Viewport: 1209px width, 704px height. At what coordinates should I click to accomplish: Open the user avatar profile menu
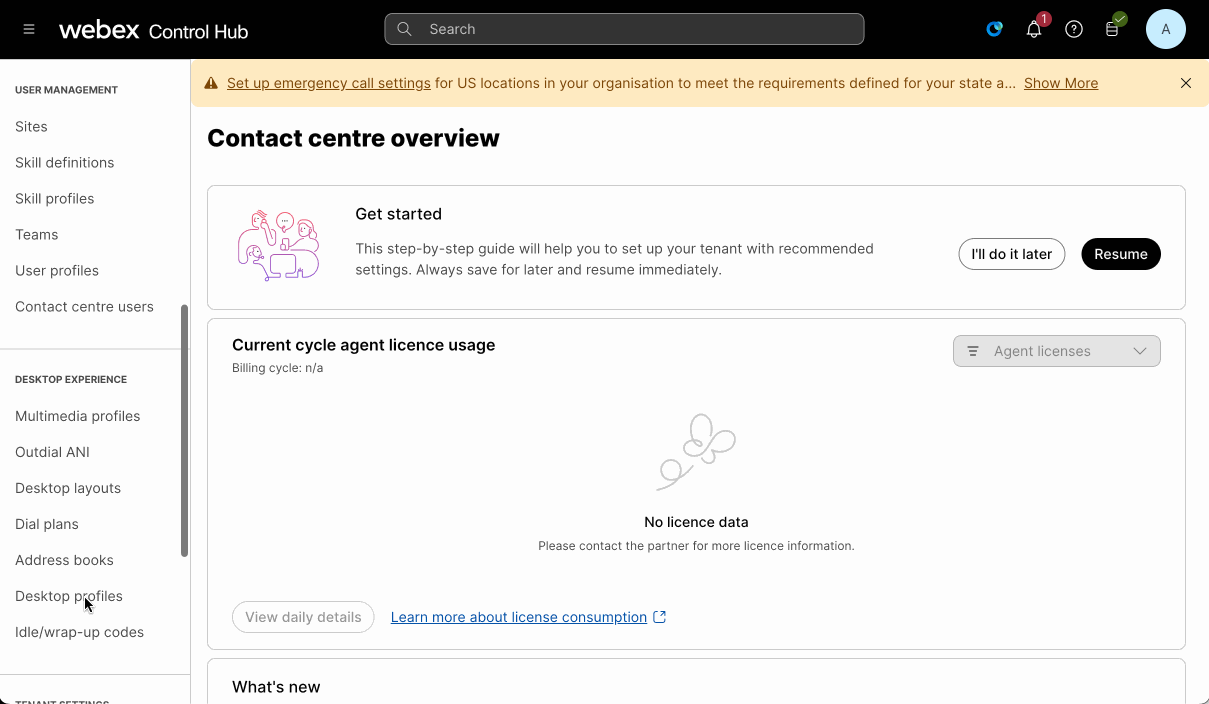click(x=1165, y=30)
